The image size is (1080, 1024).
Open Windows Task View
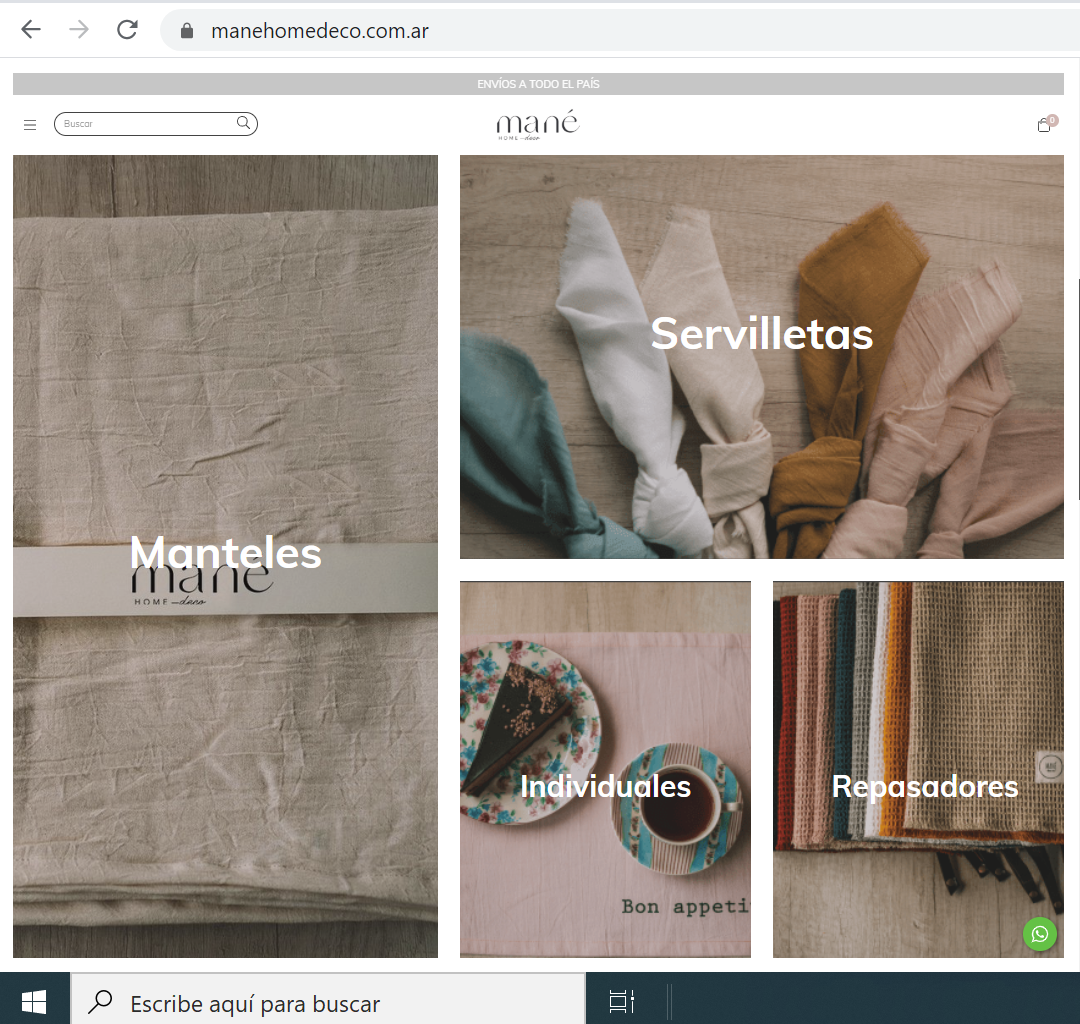(x=621, y=1002)
